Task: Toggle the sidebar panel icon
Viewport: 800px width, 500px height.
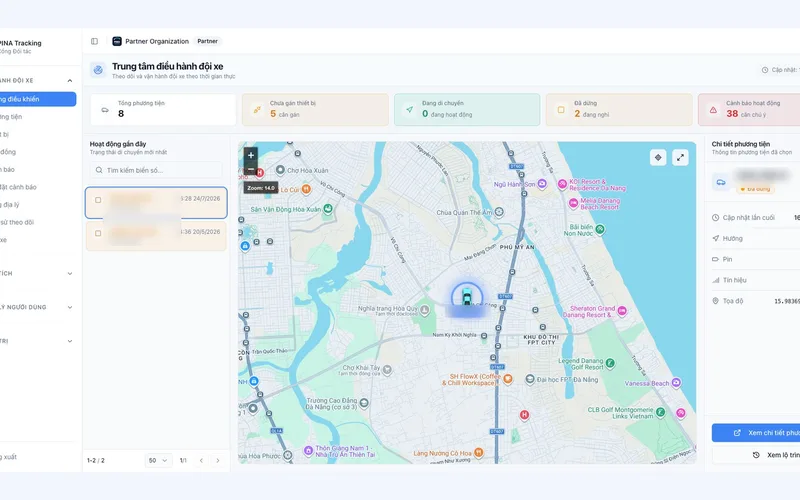Action: (94, 41)
